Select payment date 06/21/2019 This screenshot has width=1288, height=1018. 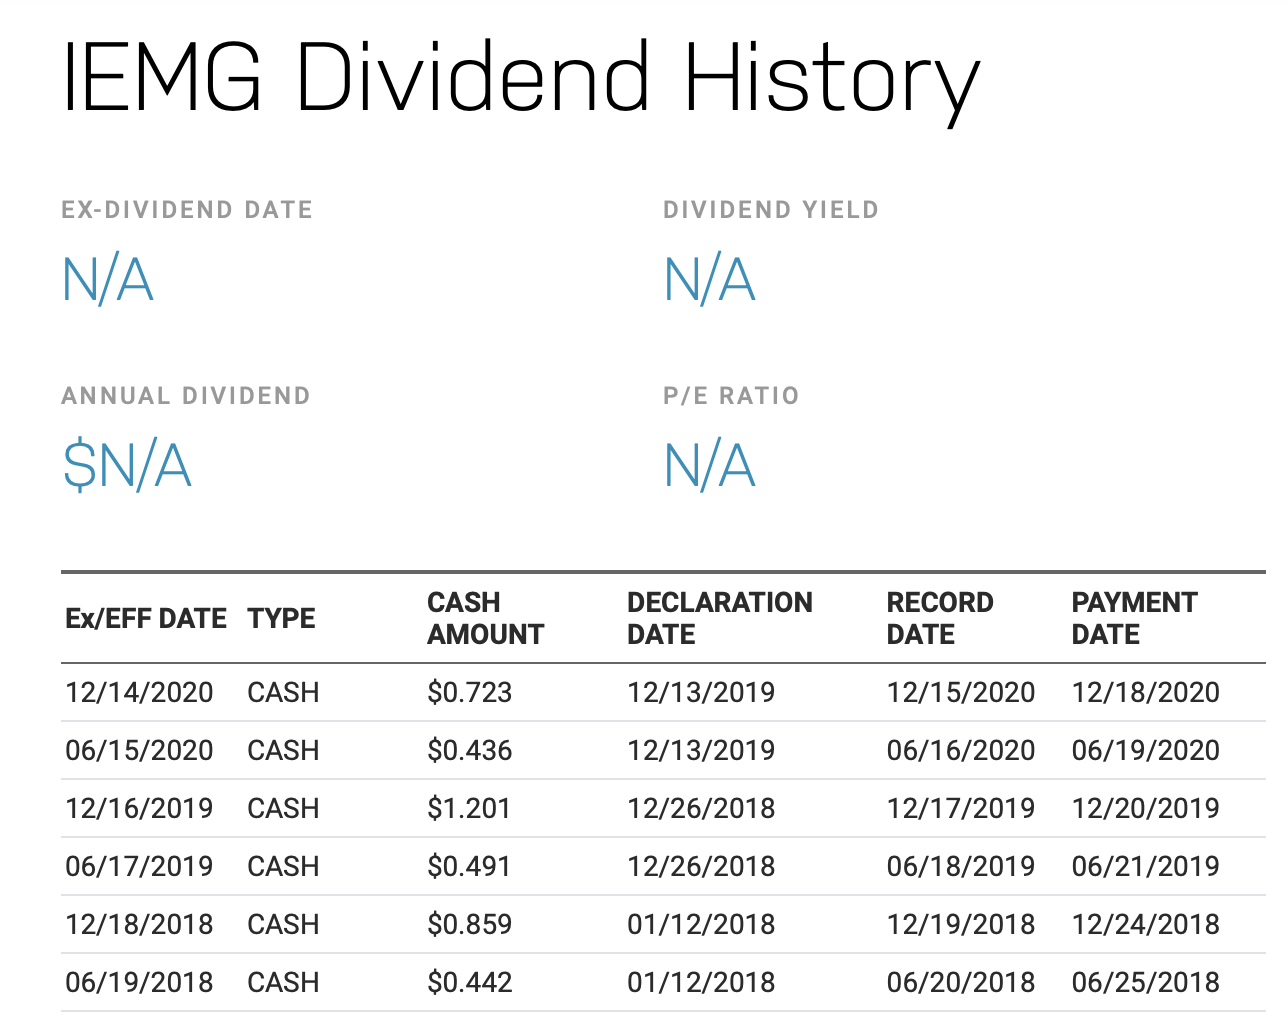[1145, 866]
